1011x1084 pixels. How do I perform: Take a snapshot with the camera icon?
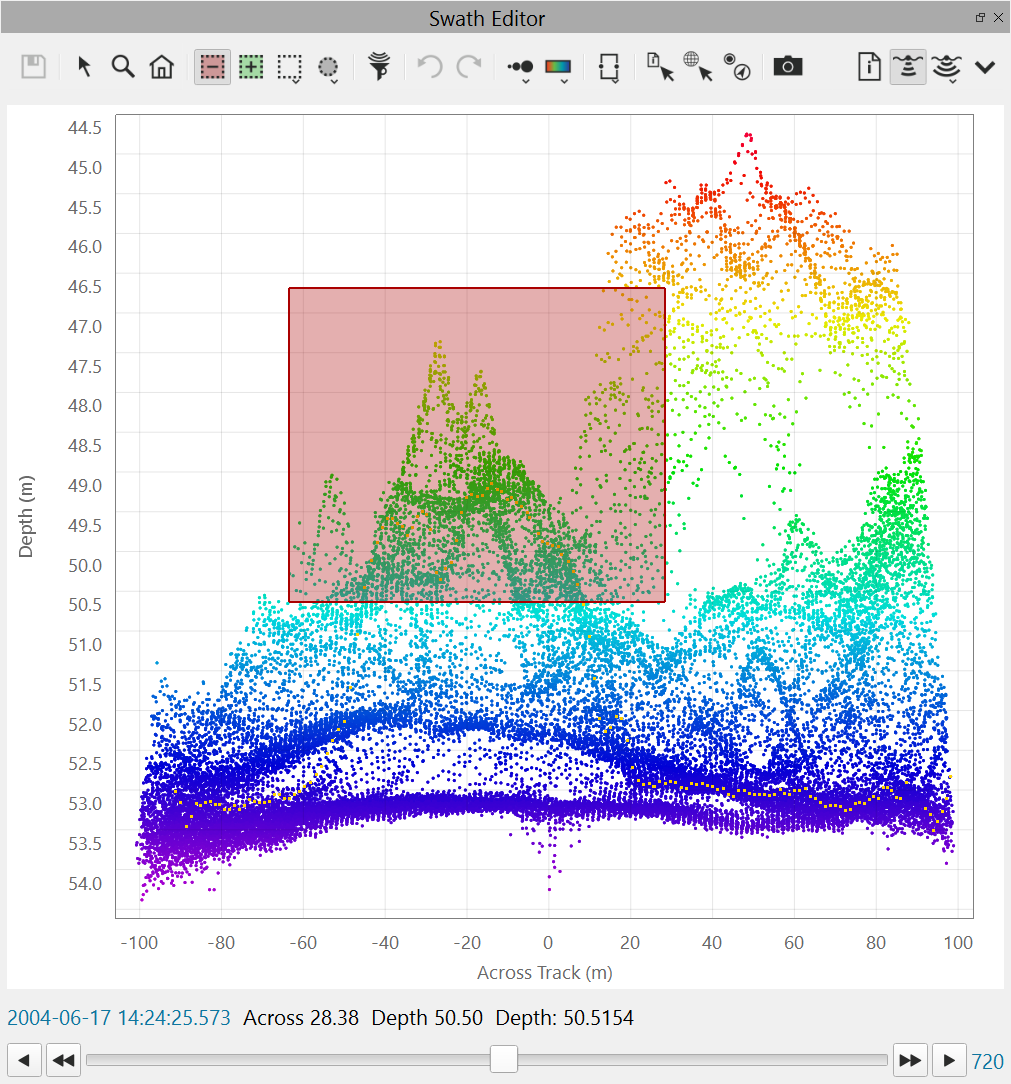coord(788,67)
